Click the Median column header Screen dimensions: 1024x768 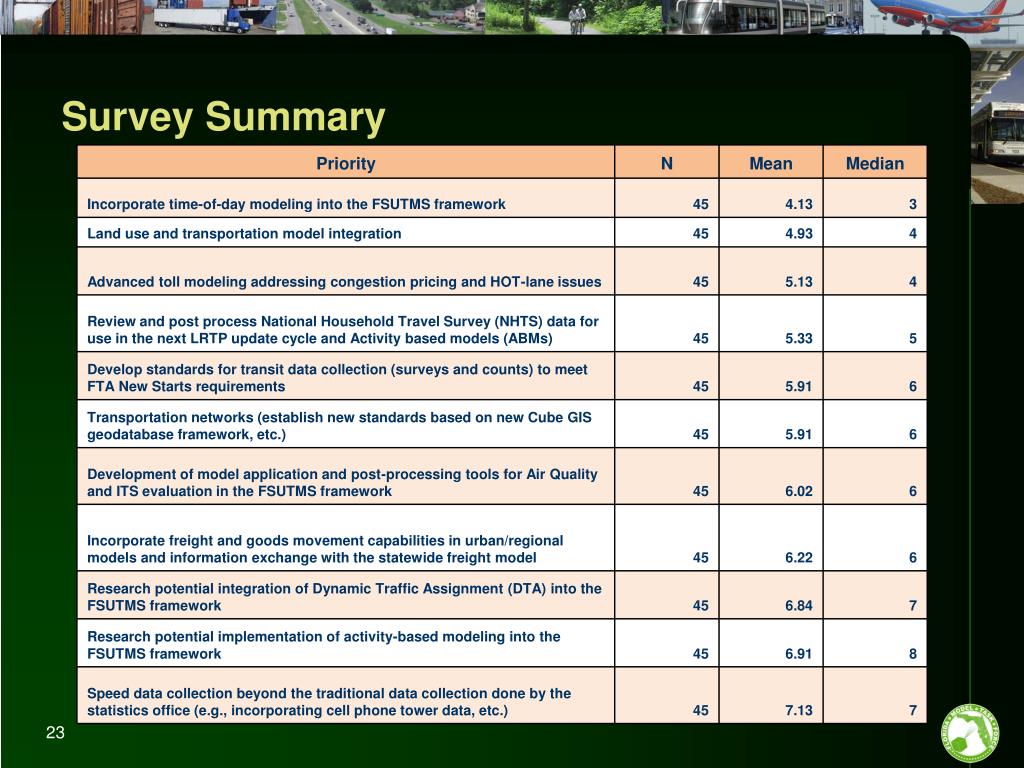pos(875,163)
